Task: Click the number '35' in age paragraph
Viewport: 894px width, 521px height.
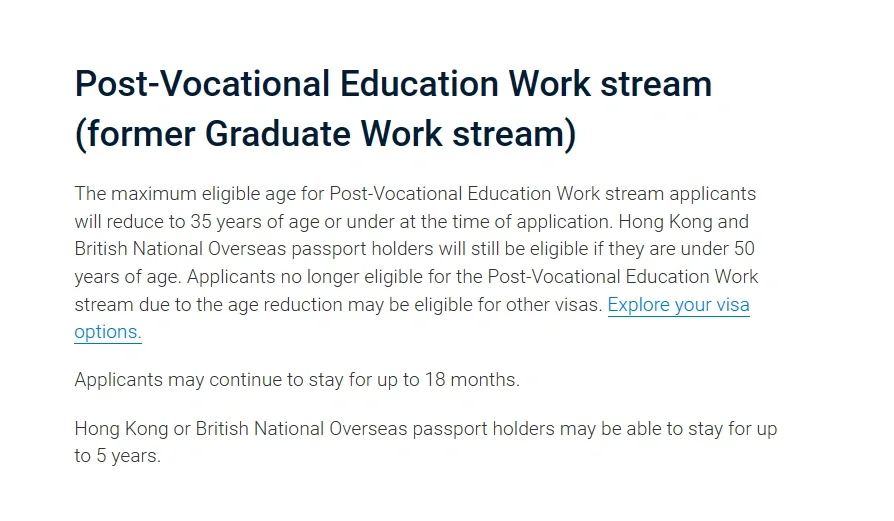Action: coord(201,222)
